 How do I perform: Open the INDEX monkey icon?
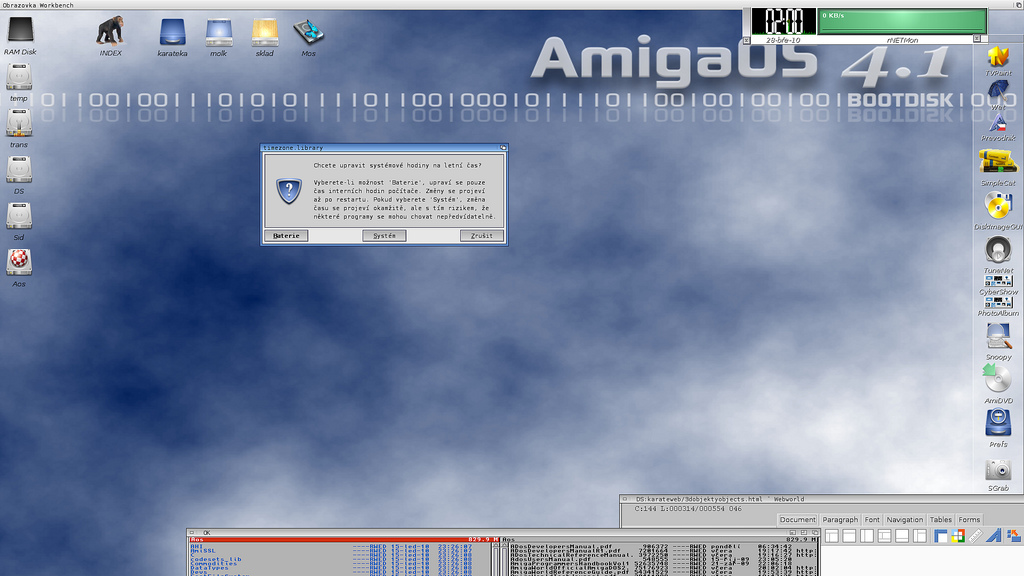110,31
